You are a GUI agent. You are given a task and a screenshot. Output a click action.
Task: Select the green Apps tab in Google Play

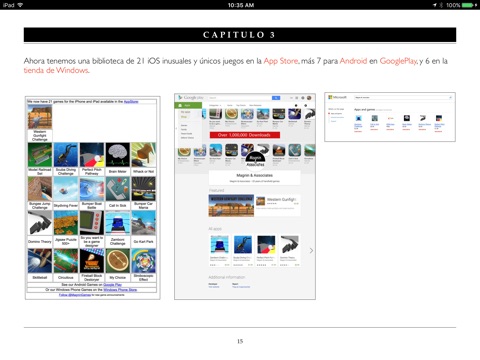188,105
